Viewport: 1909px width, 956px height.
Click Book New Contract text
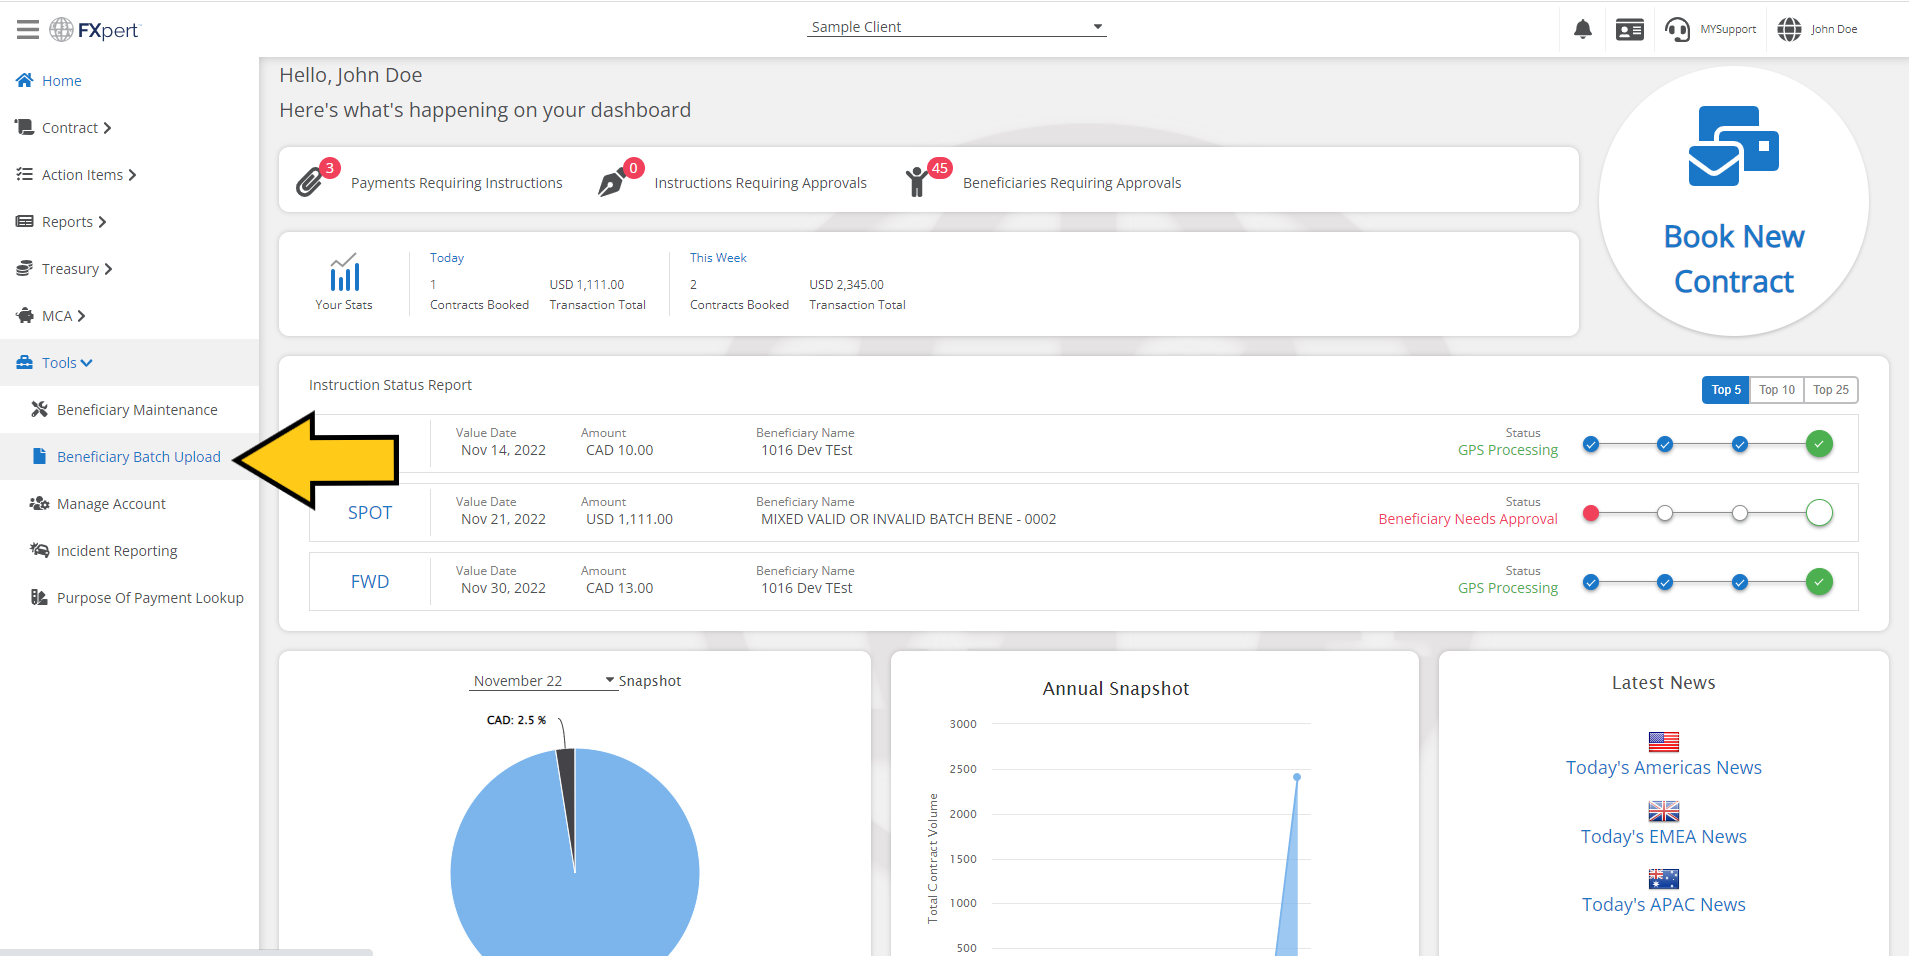coord(1734,259)
